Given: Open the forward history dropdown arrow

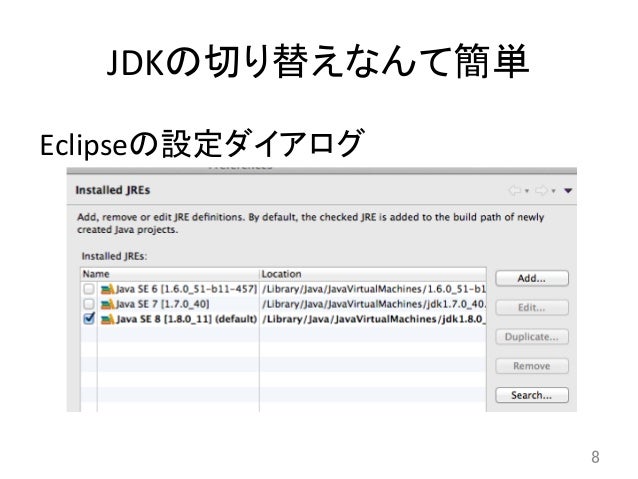Looking at the screenshot, I should pyautogui.click(x=553, y=191).
